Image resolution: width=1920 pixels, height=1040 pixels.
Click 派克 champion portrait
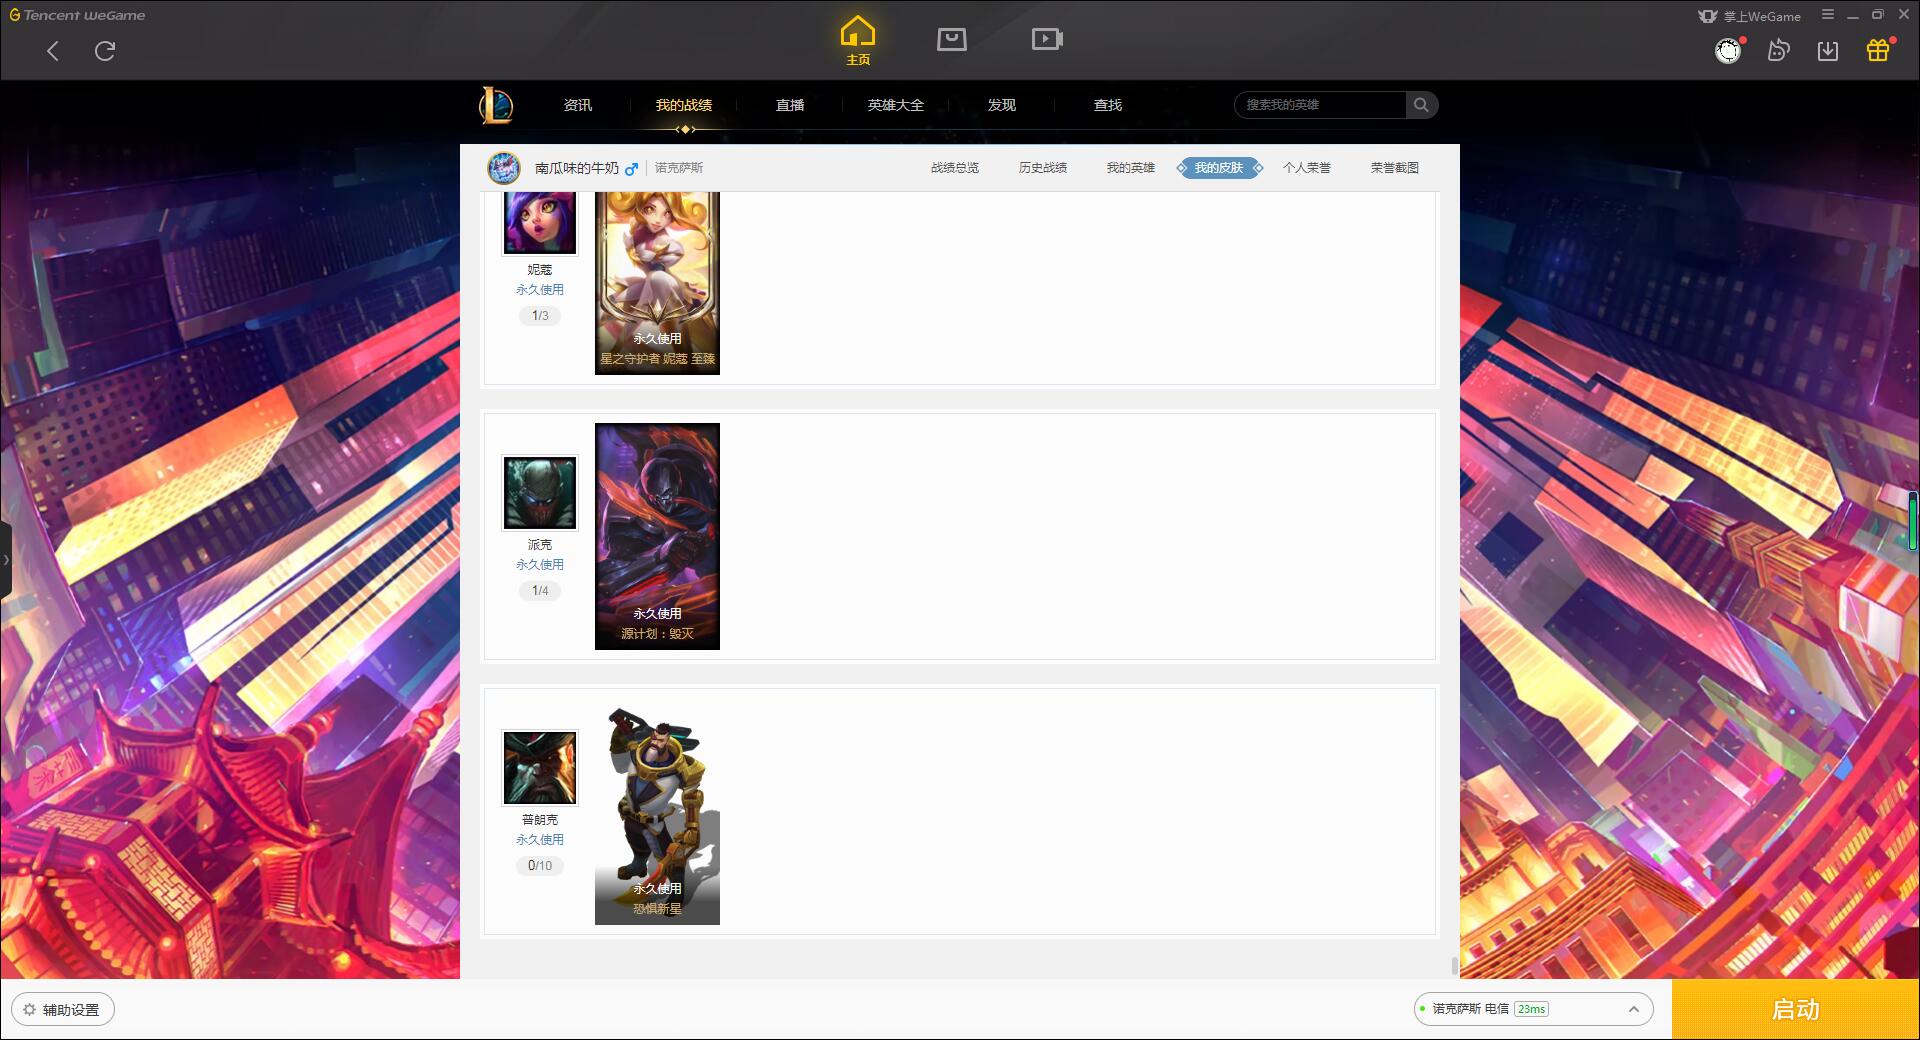click(540, 493)
